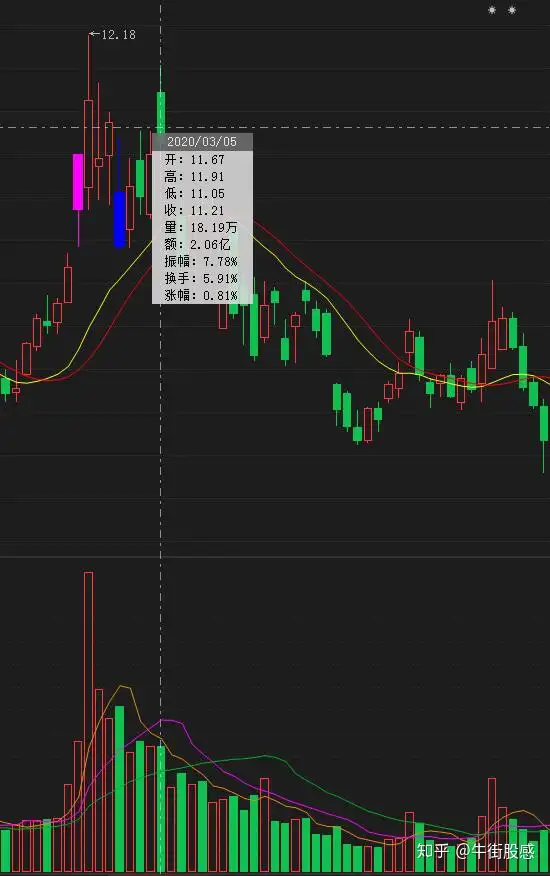Screen dimensions: 550x876
Task: Select the turnover amount 额: 2.06亿 row
Action: tap(197, 244)
